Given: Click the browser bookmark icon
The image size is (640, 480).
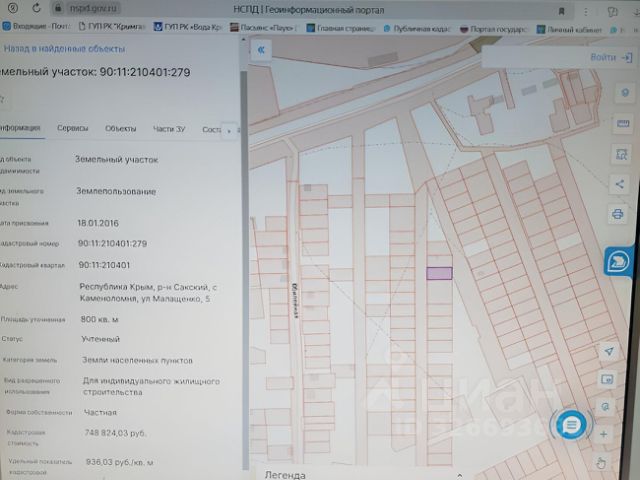Looking at the screenshot, I should [562, 11].
